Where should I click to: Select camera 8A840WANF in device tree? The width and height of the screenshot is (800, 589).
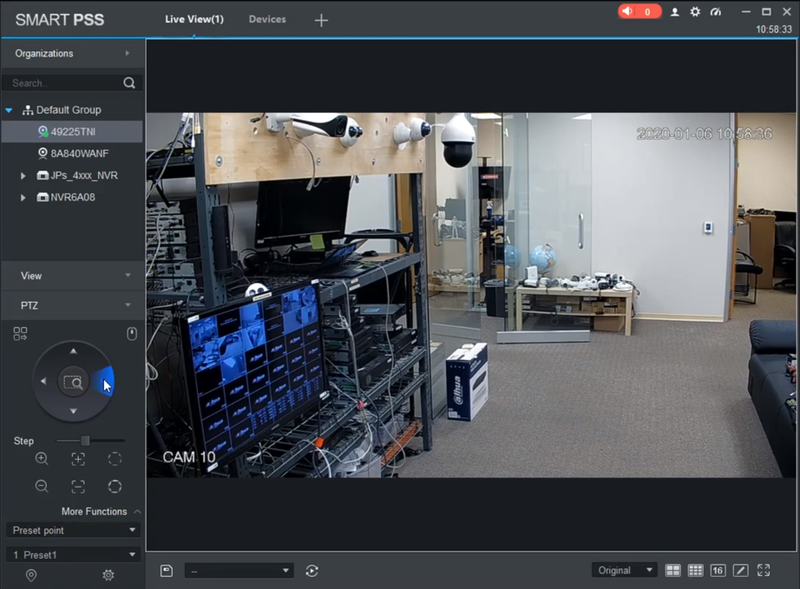pos(79,154)
